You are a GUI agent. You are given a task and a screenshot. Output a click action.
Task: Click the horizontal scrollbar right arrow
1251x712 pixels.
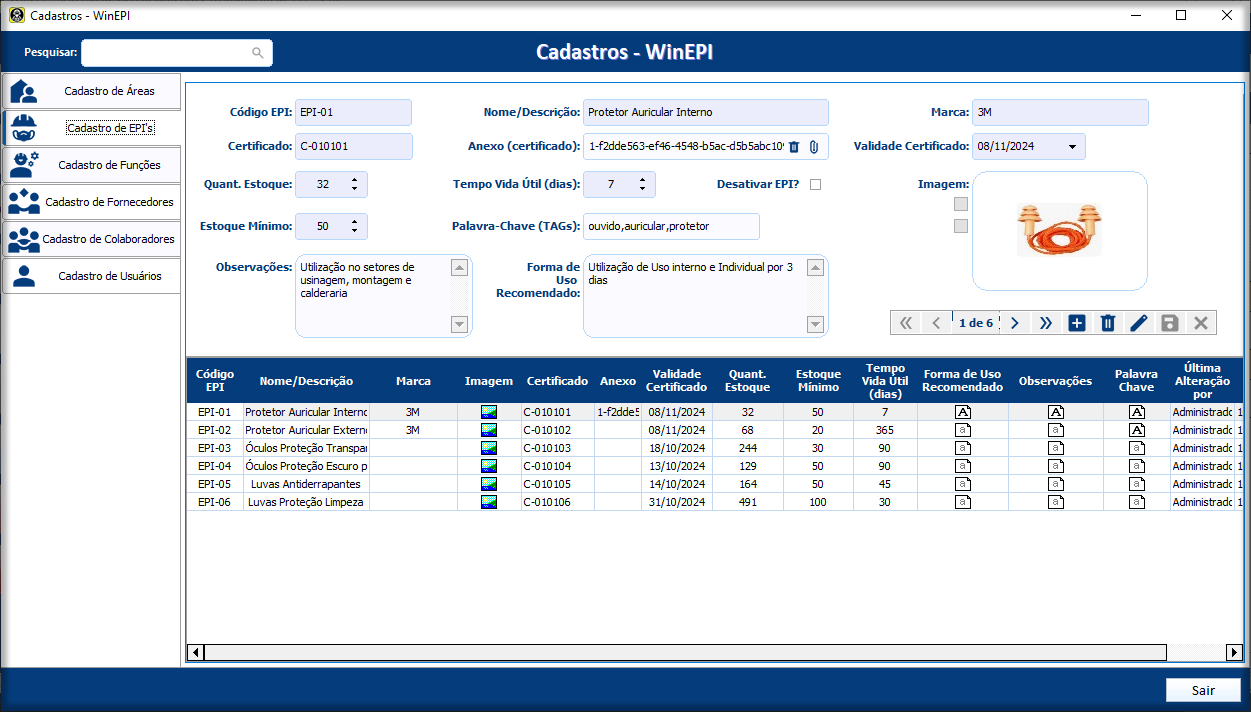[1234, 652]
